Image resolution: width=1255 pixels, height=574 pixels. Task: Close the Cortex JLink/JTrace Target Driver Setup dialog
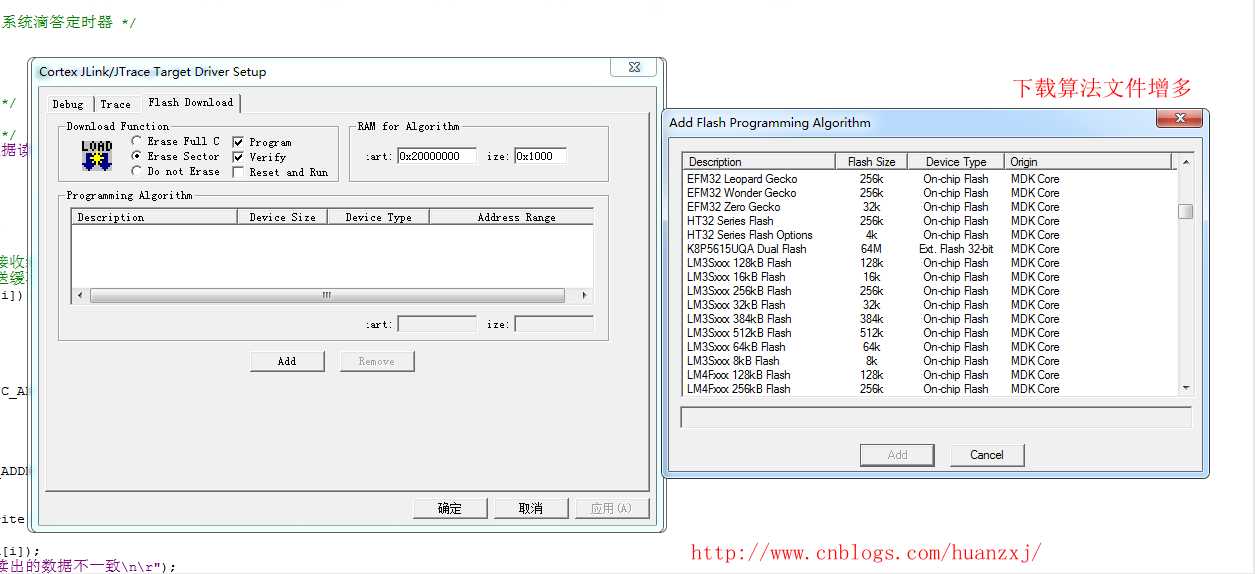pos(634,68)
